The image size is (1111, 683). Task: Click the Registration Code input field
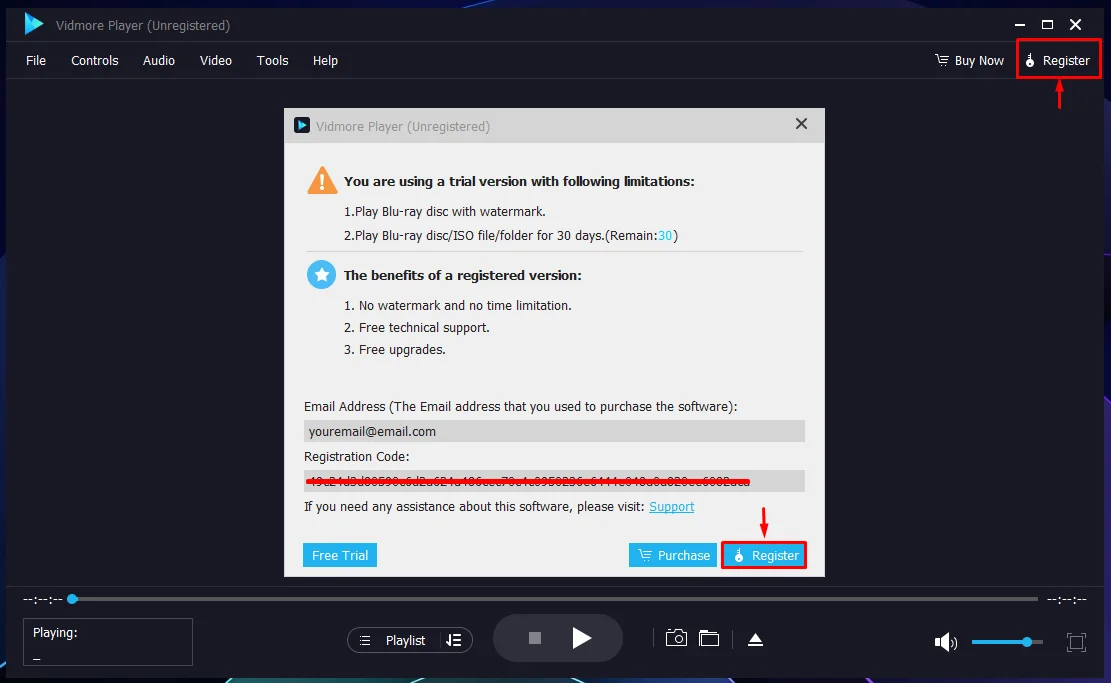pyautogui.click(x=554, y=481)
